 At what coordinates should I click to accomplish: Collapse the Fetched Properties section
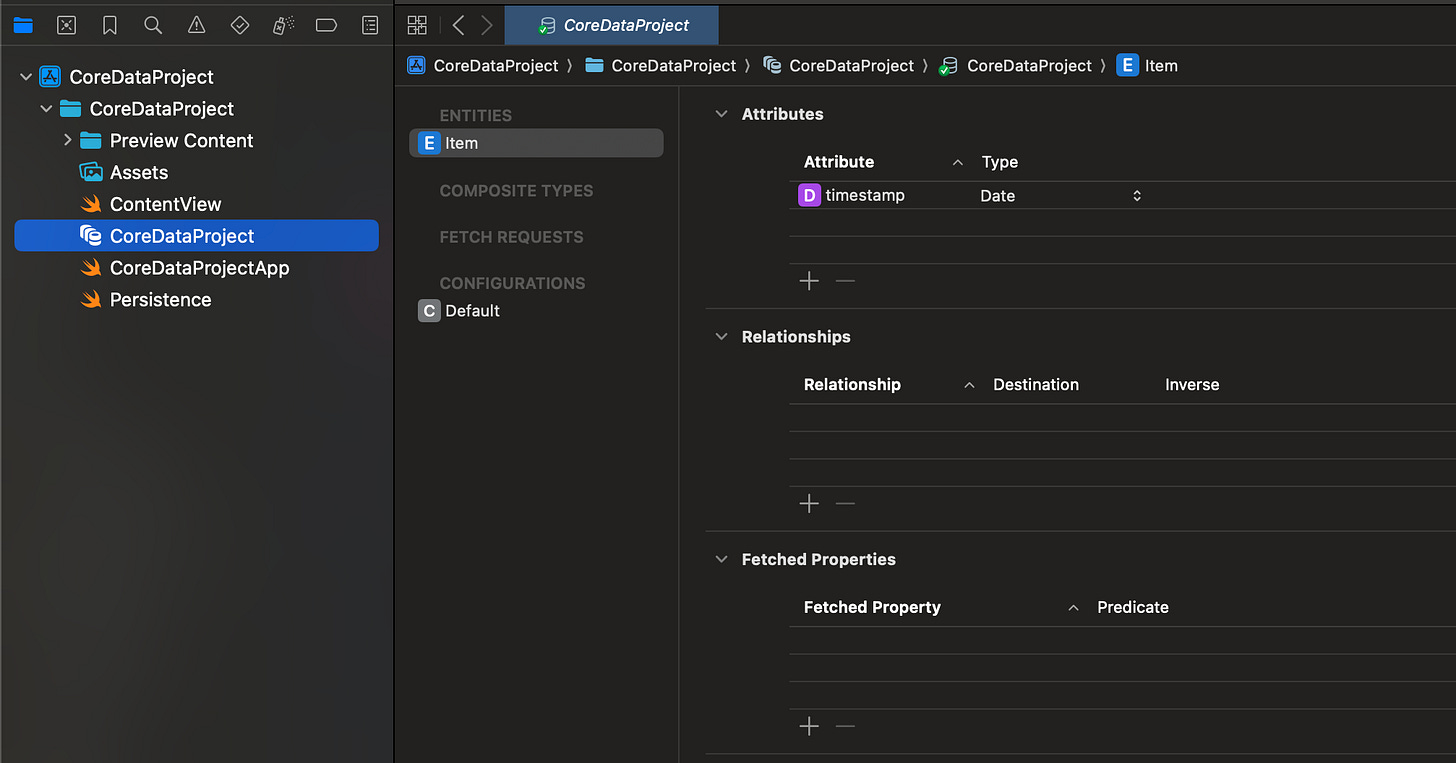point(721,560)
